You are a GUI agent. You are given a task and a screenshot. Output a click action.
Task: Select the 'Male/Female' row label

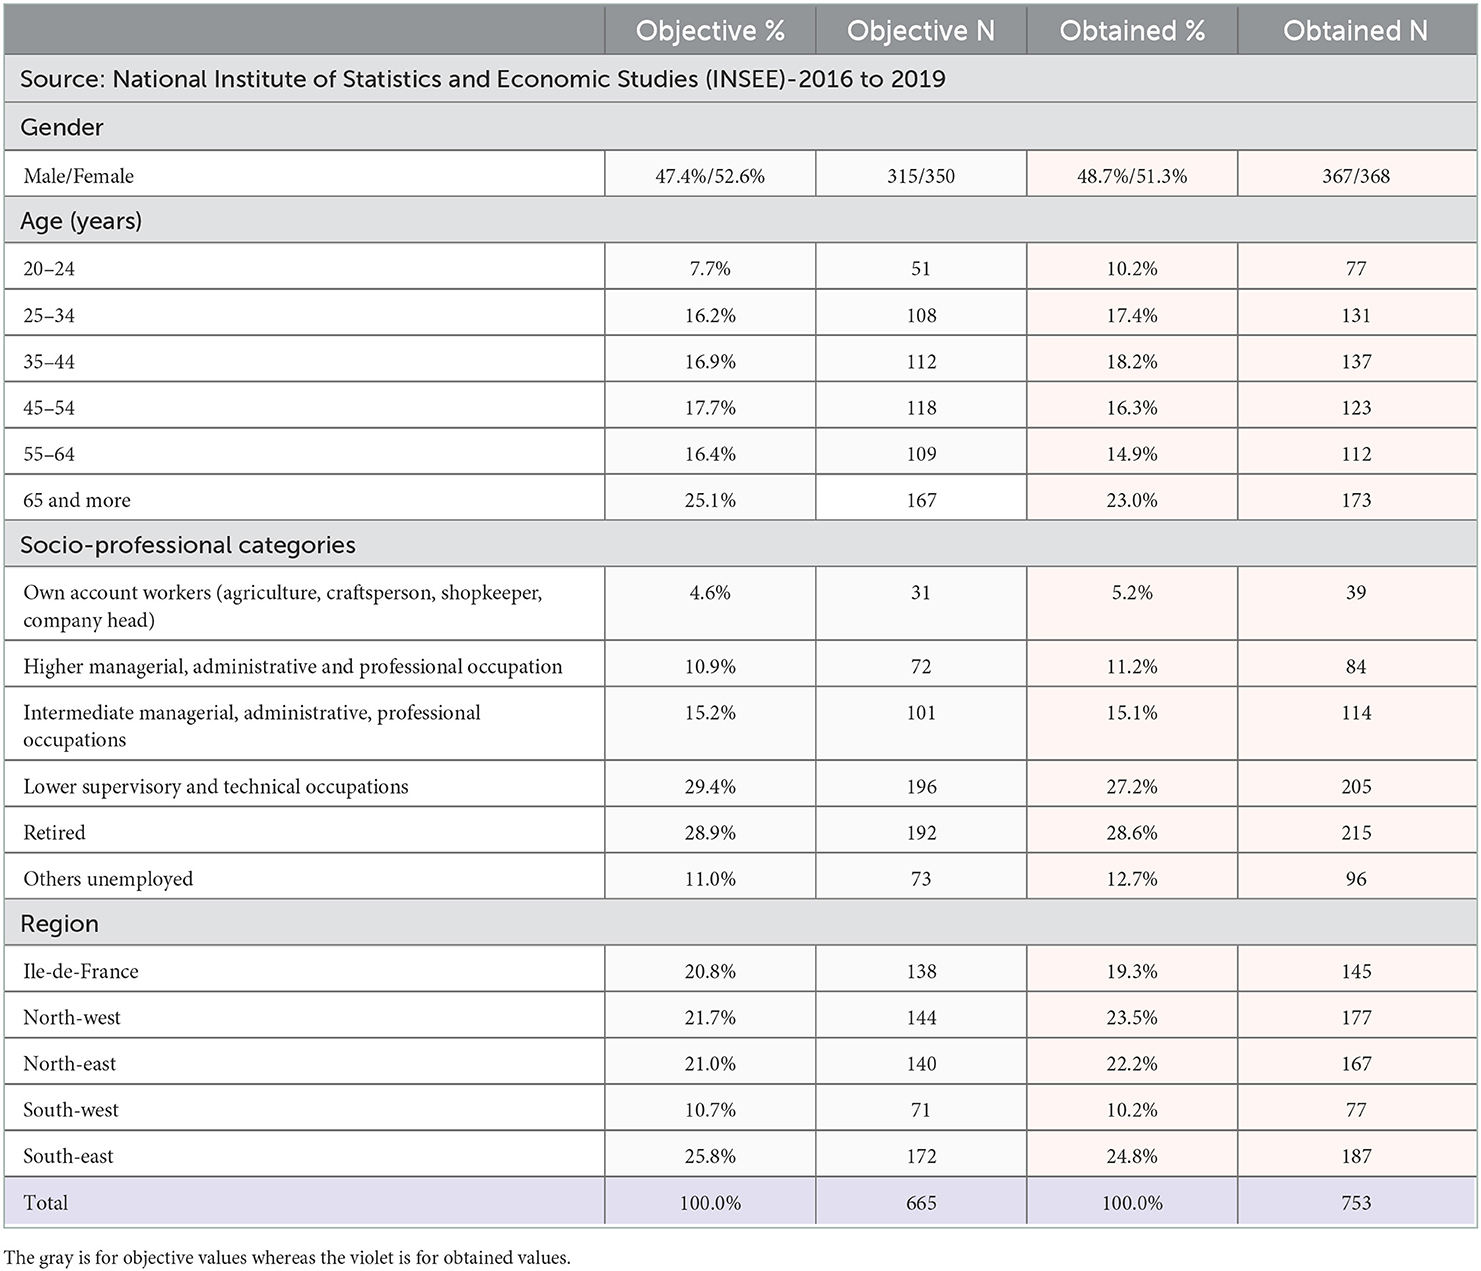(79, 176)
